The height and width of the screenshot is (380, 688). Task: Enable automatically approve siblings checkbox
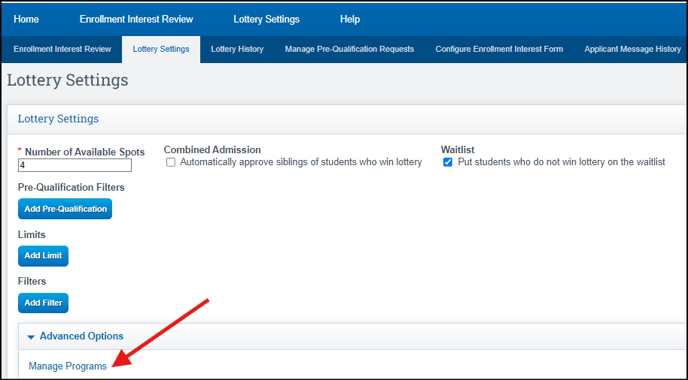171,162
